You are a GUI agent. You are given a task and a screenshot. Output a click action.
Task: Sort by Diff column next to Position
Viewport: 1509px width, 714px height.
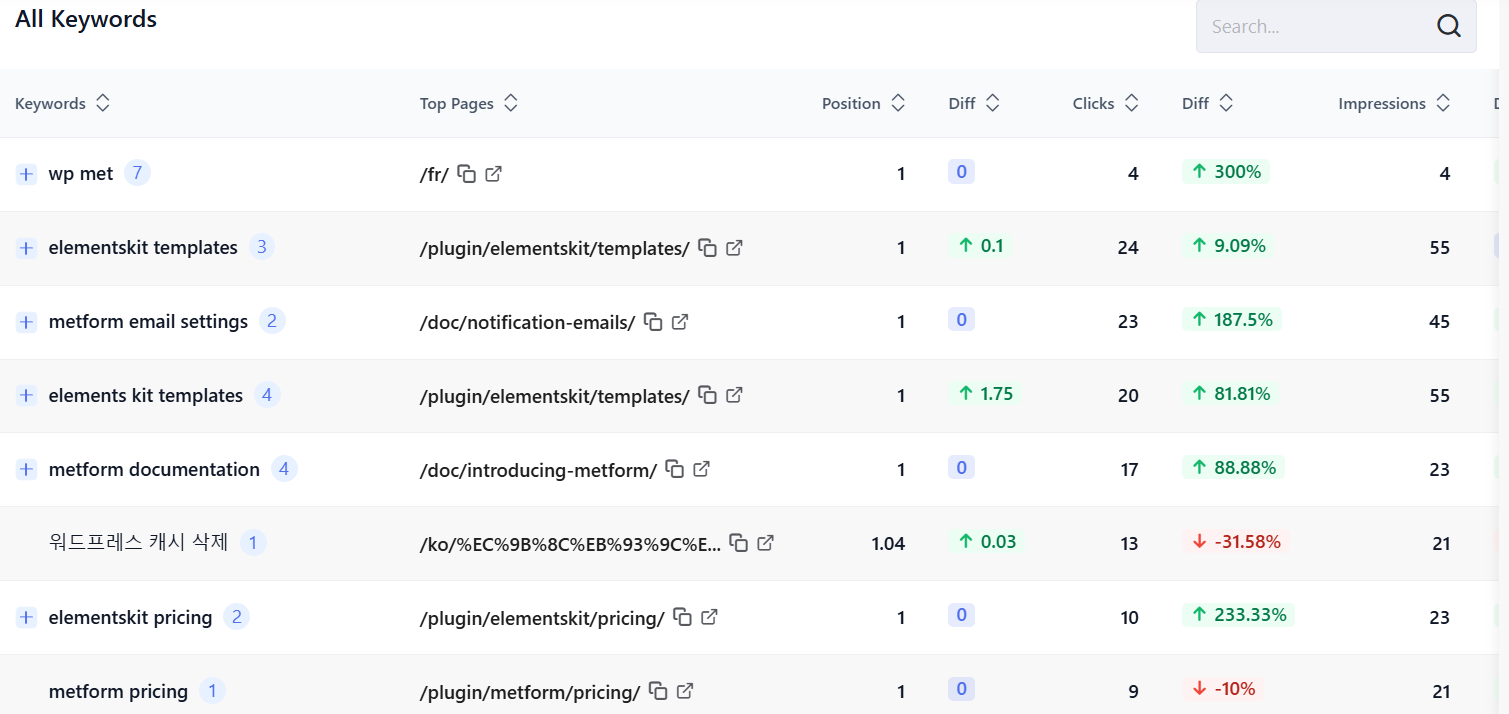tap(992, 103)
